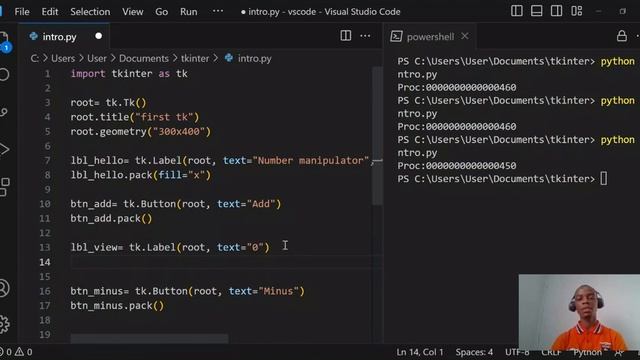Expand the Documents breadcrumb

pyautogui.click(x=144, y=58)
